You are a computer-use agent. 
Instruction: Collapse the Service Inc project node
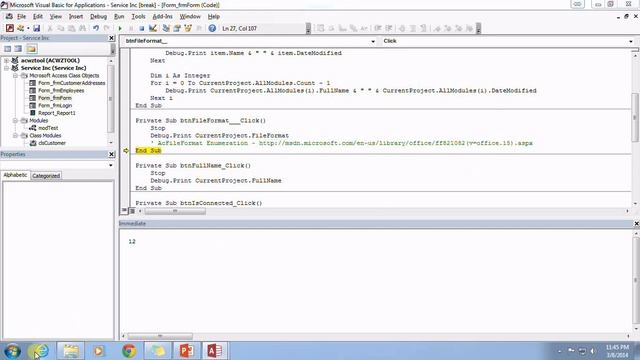click(x=7, y=68)
